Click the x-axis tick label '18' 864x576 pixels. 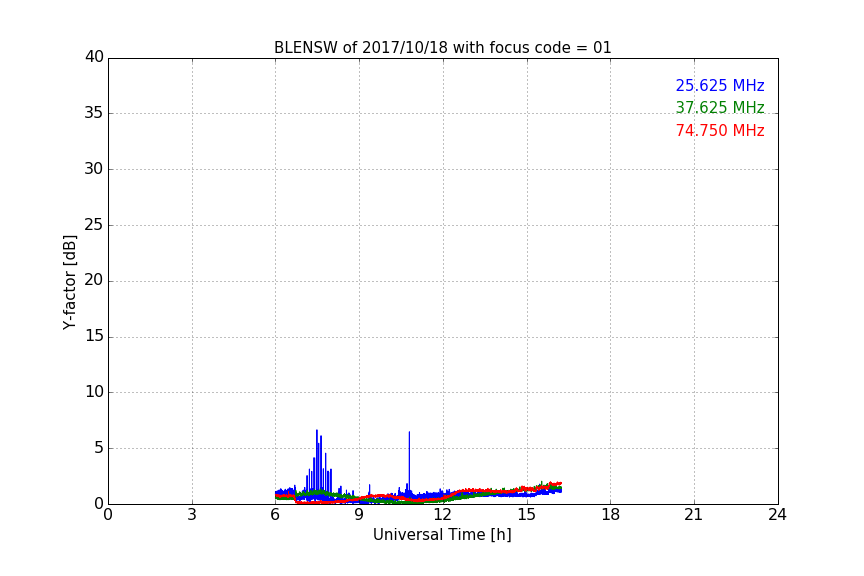(611, 515)
